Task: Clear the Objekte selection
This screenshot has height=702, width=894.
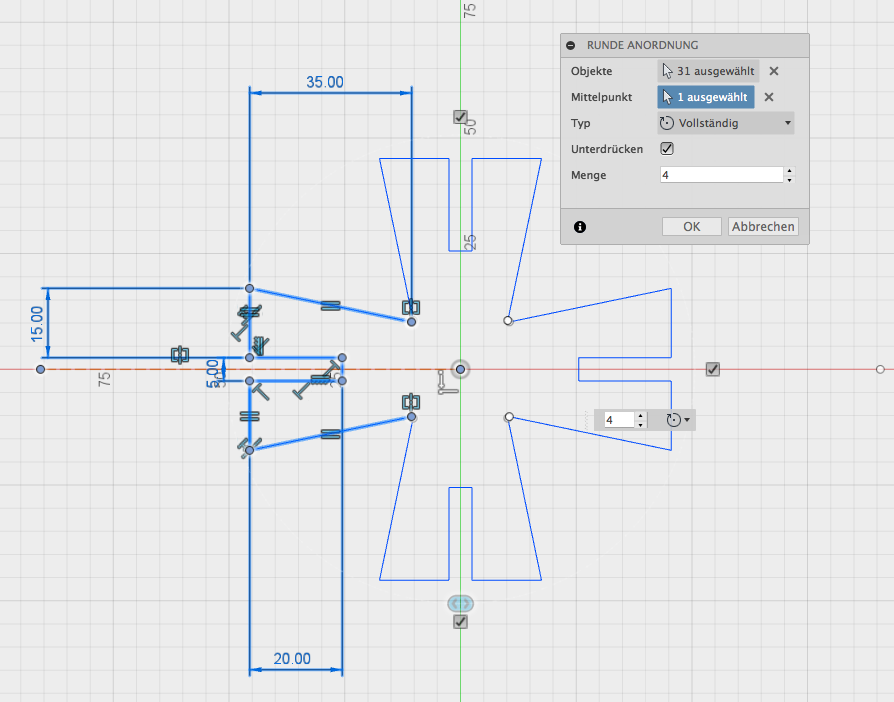Action: [774, 71]
